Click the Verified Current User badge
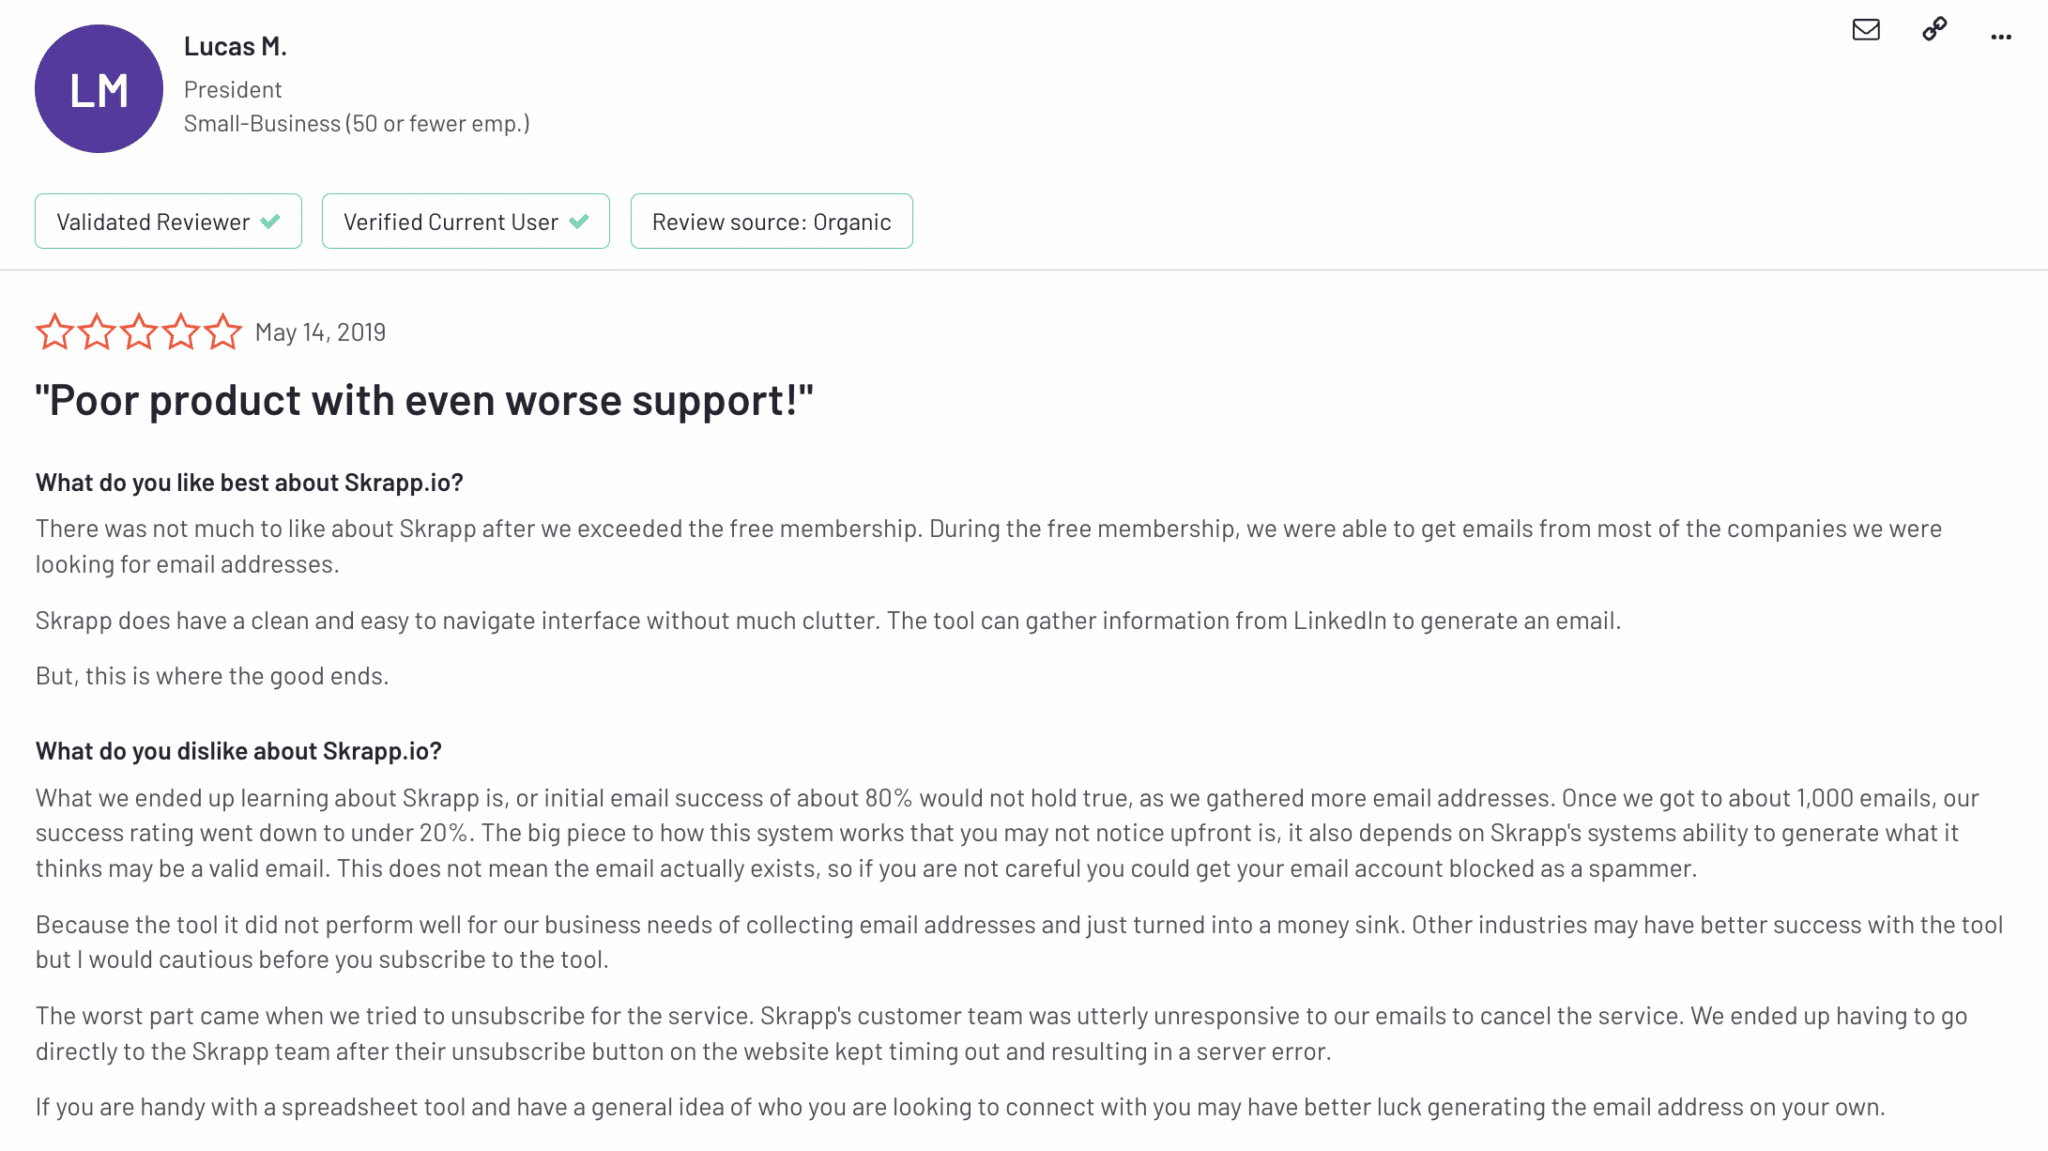Screen dimensions: 2048x1151 tap(465, 221)
